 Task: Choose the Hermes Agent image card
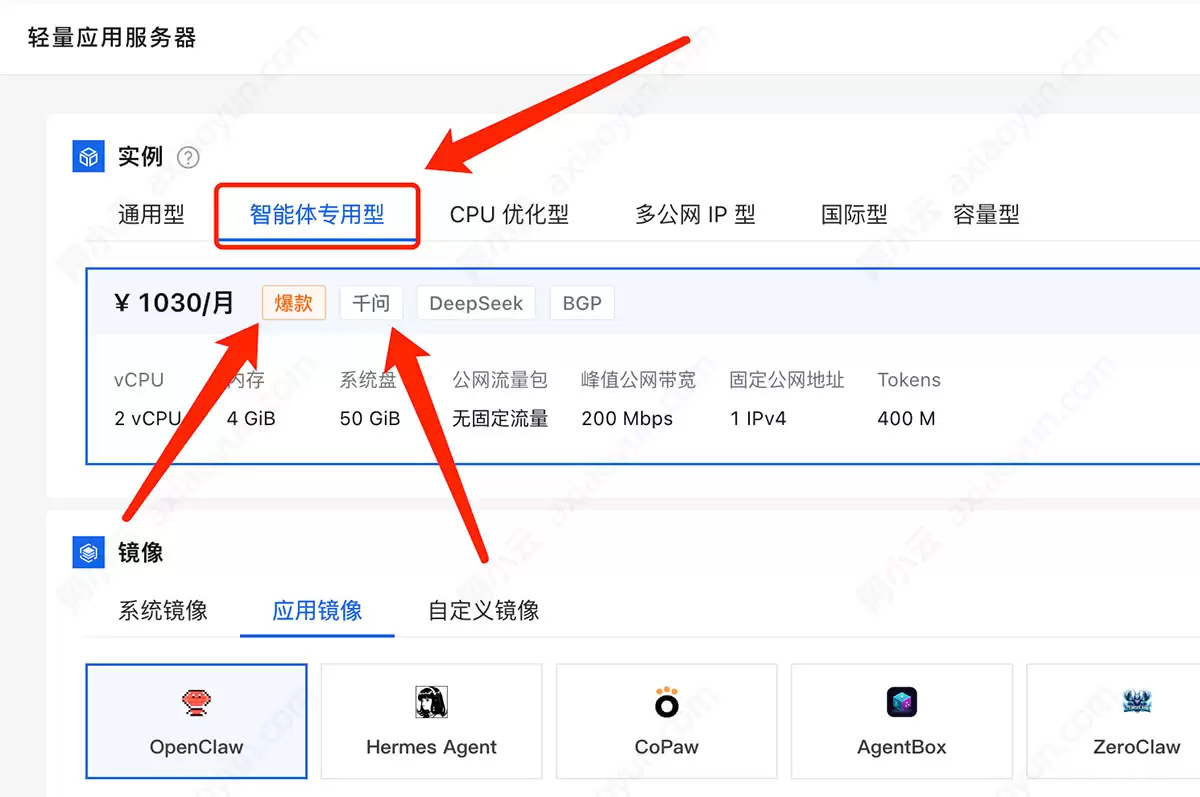pos(431,721)
